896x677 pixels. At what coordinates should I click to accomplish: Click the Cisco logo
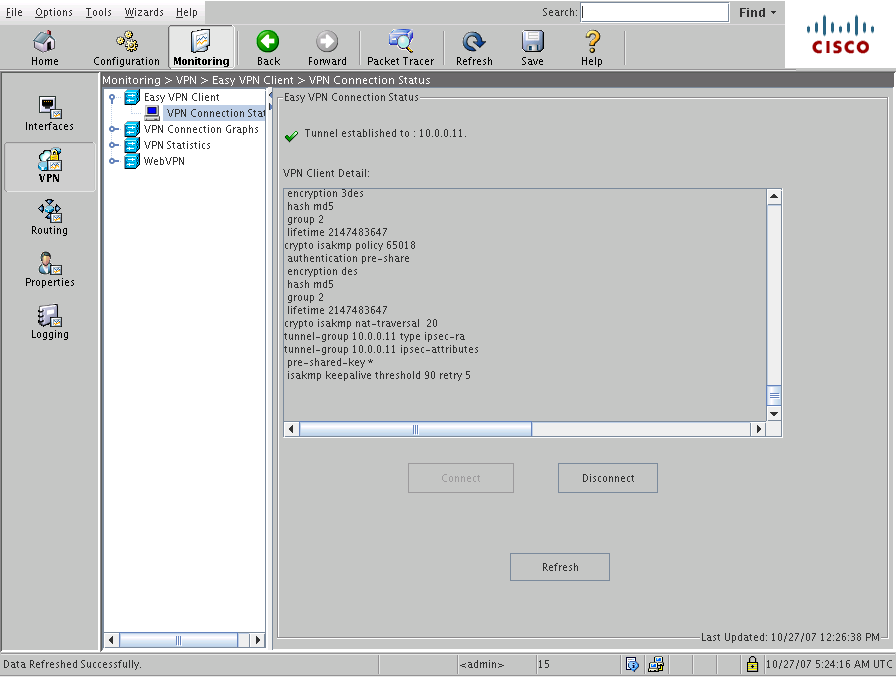pos(840,35)
